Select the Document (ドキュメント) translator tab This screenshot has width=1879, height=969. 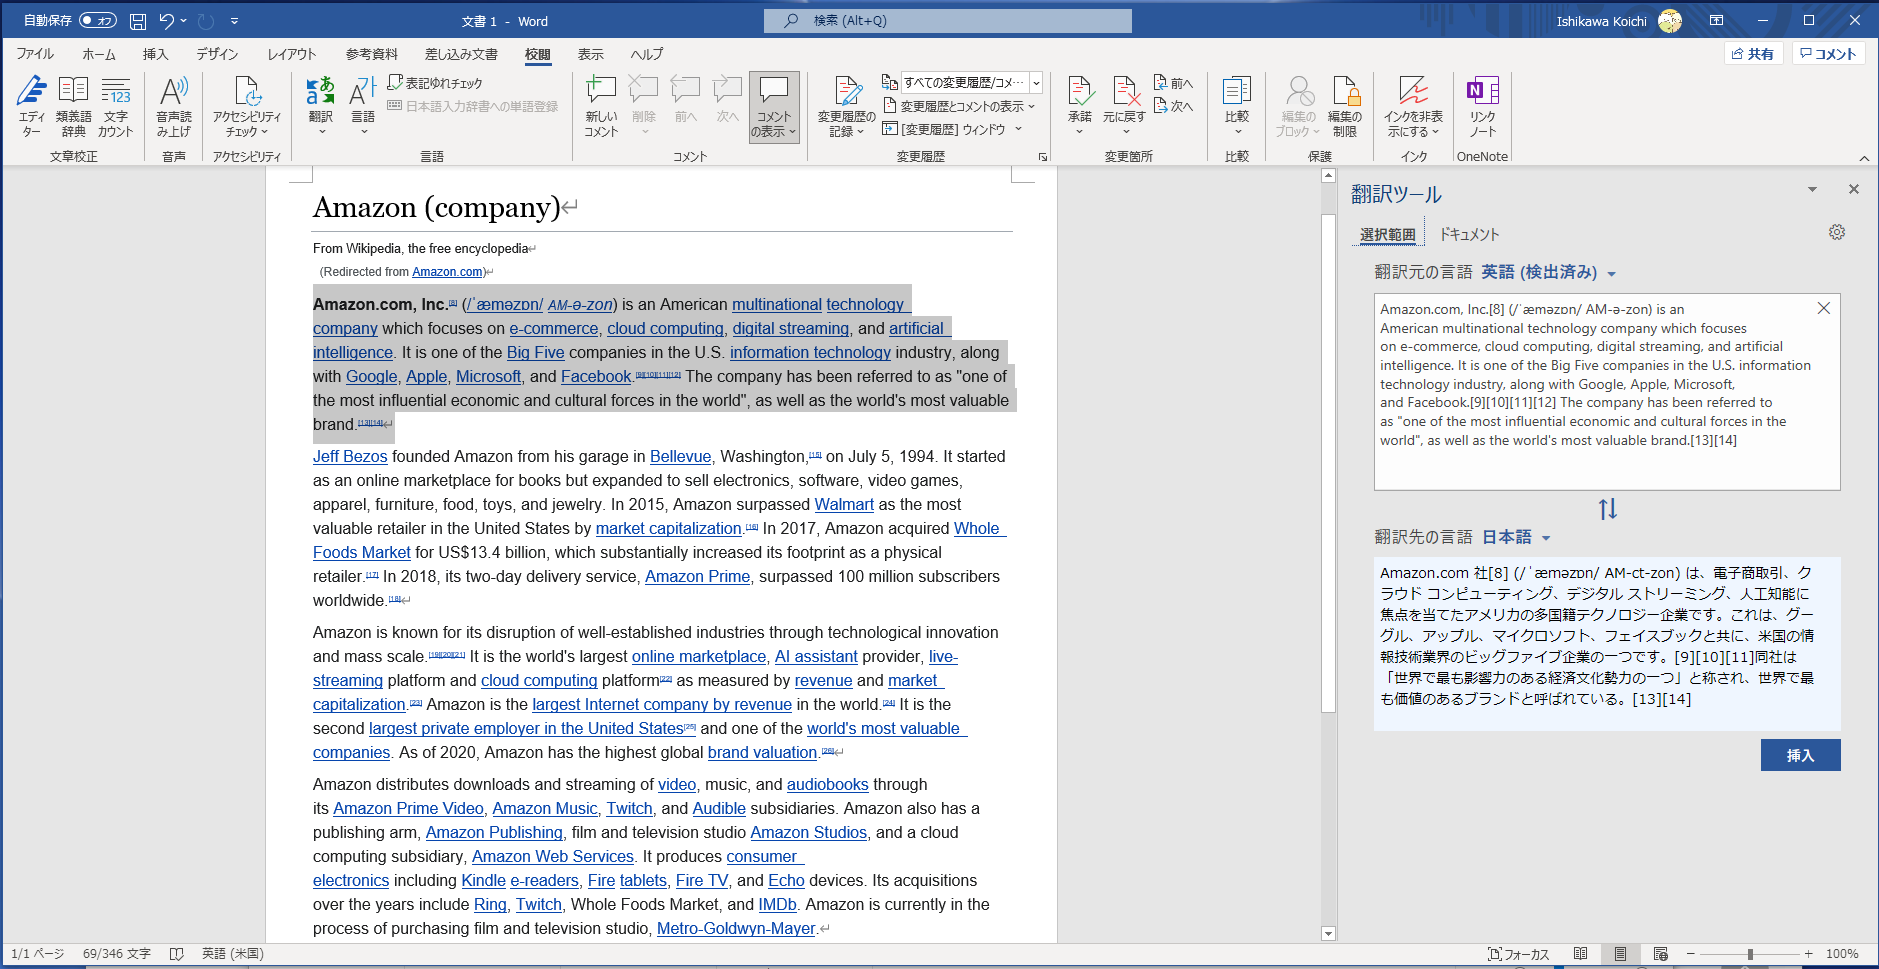(x=1469, y=234)
